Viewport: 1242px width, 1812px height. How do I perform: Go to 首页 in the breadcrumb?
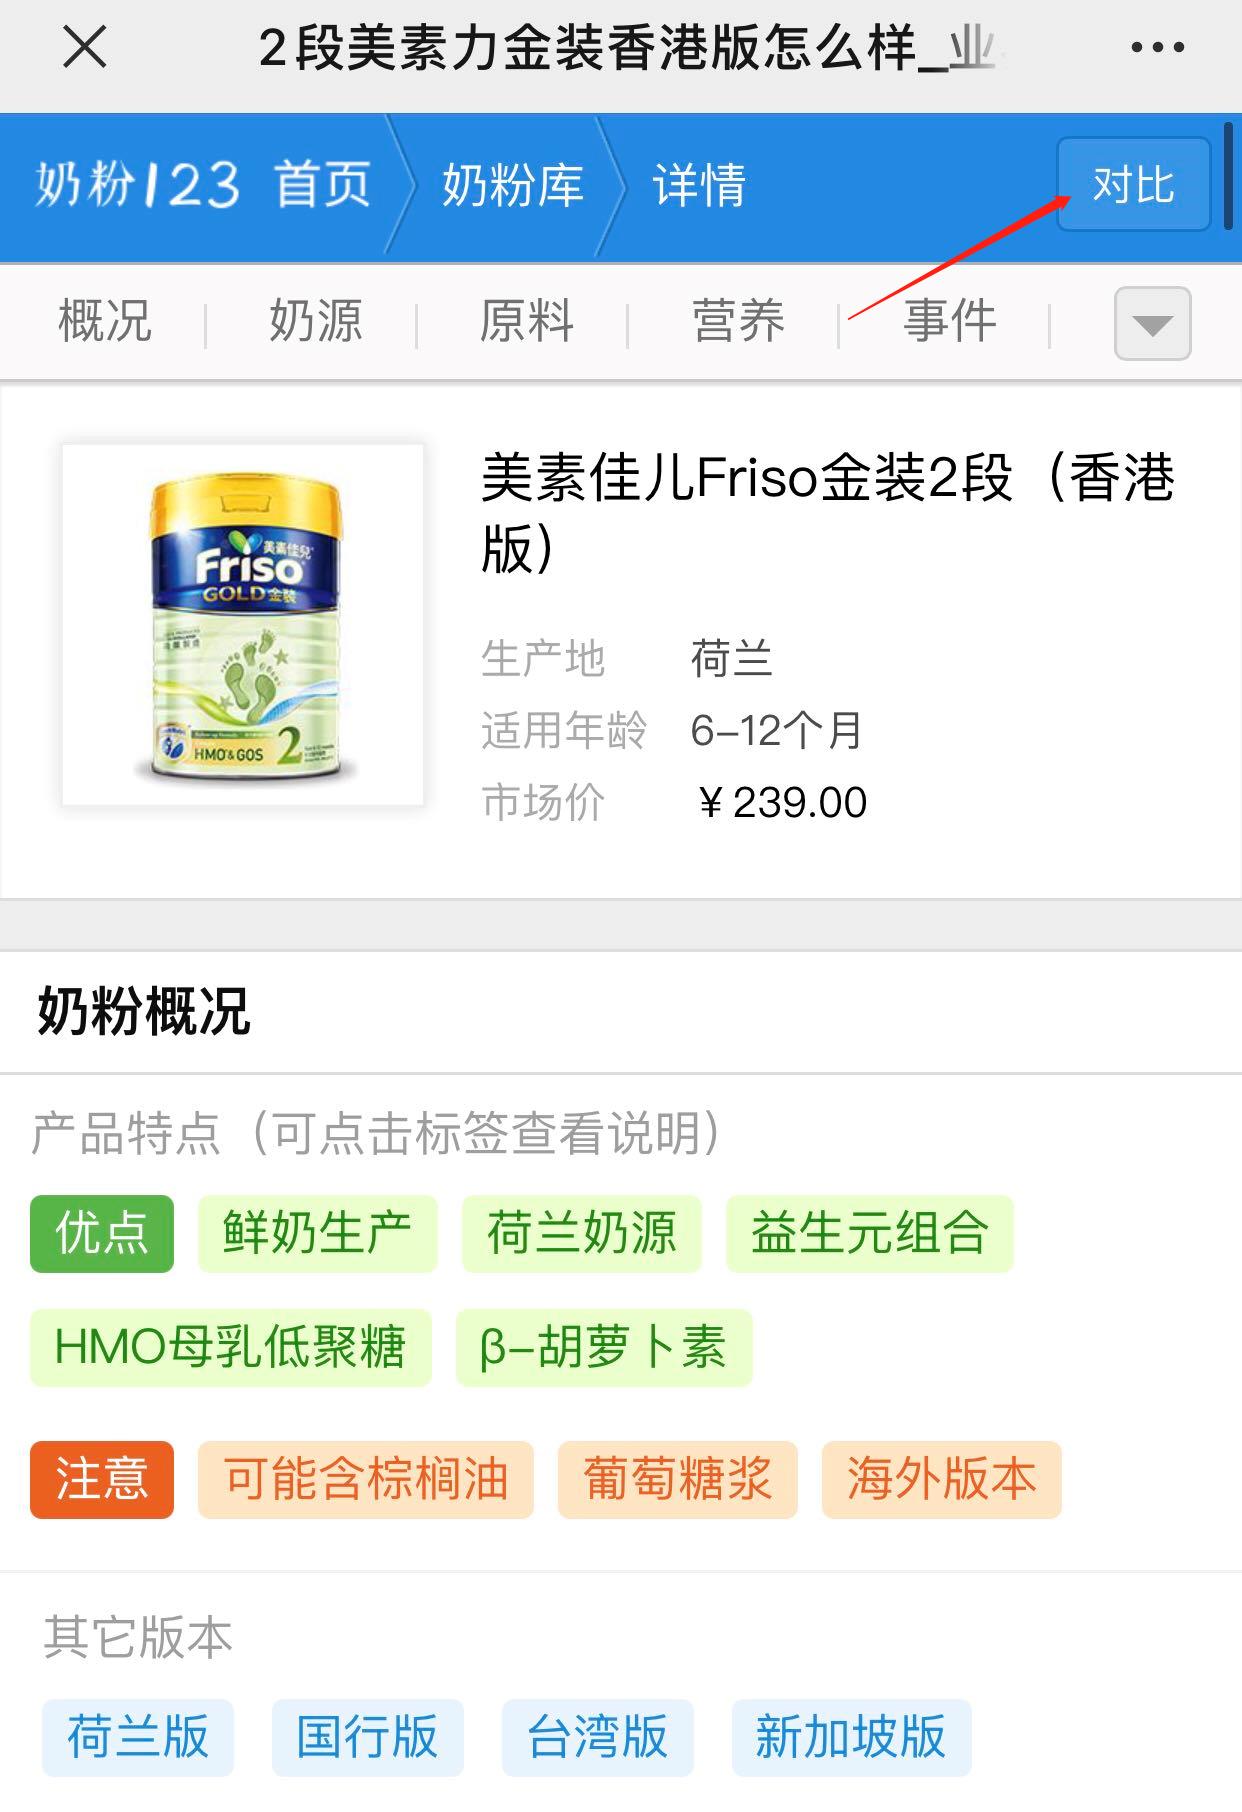coord(322,185)
